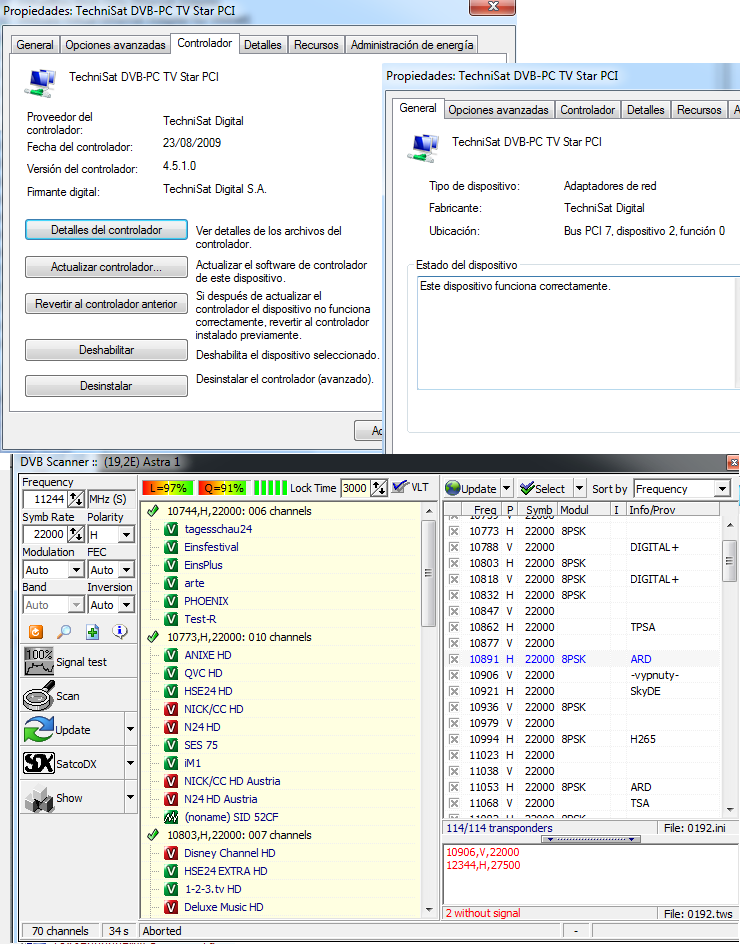Switch to the Controlador tab in right window
Viewport: 744px width, 944px height.
coord(587,110)
